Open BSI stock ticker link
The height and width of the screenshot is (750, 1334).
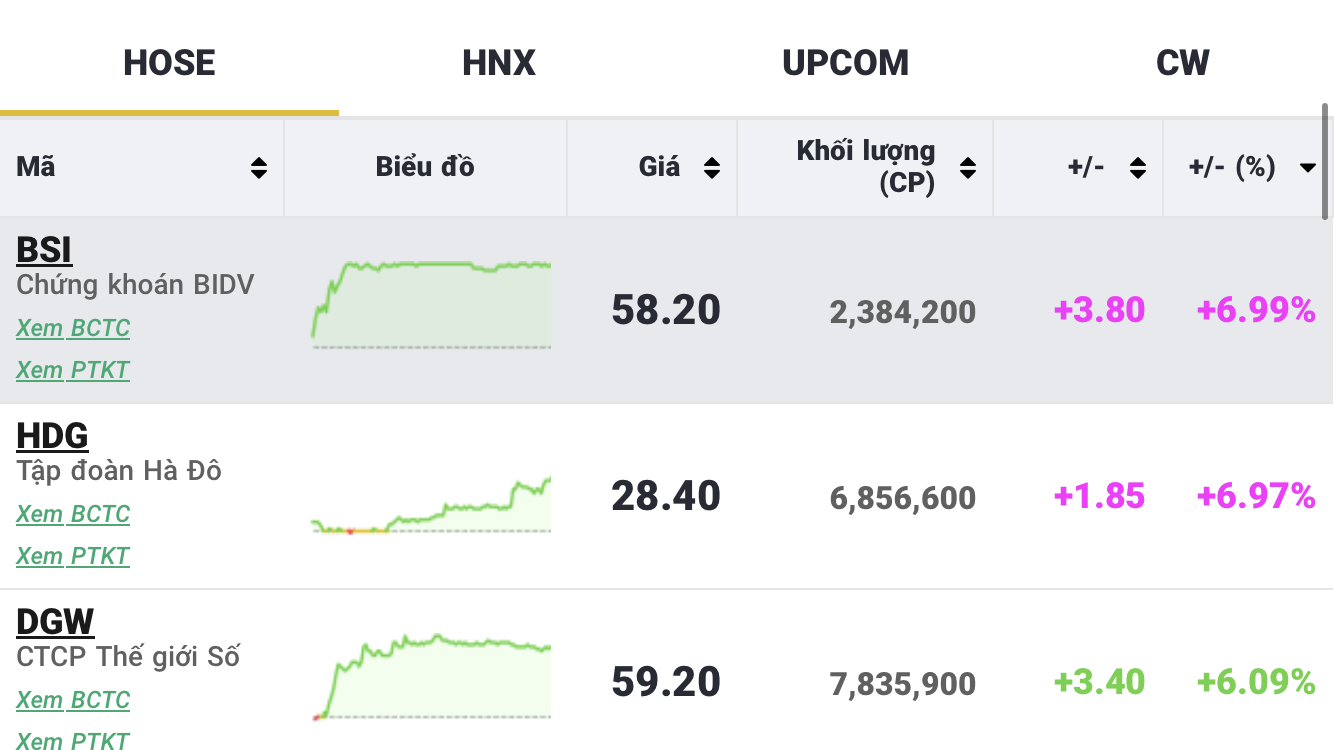[45, 250]
